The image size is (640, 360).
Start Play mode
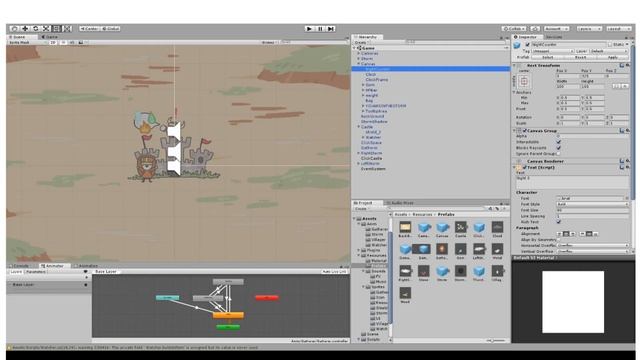pos(309,29)
